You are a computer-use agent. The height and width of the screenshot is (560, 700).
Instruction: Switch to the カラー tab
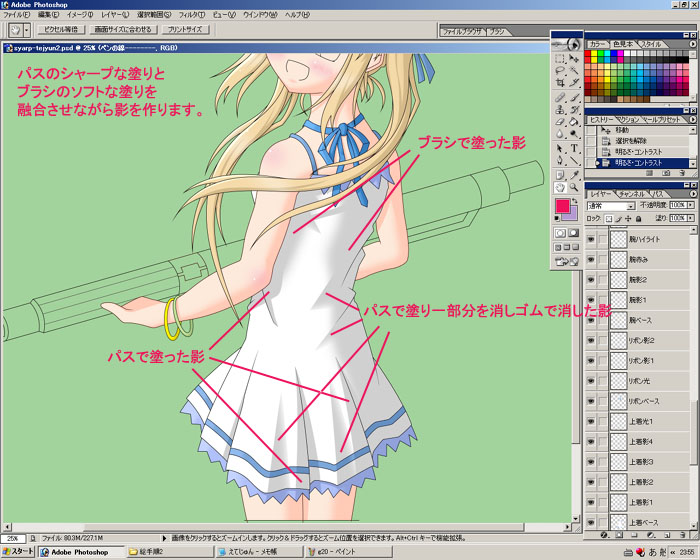[x=596, y=44]
